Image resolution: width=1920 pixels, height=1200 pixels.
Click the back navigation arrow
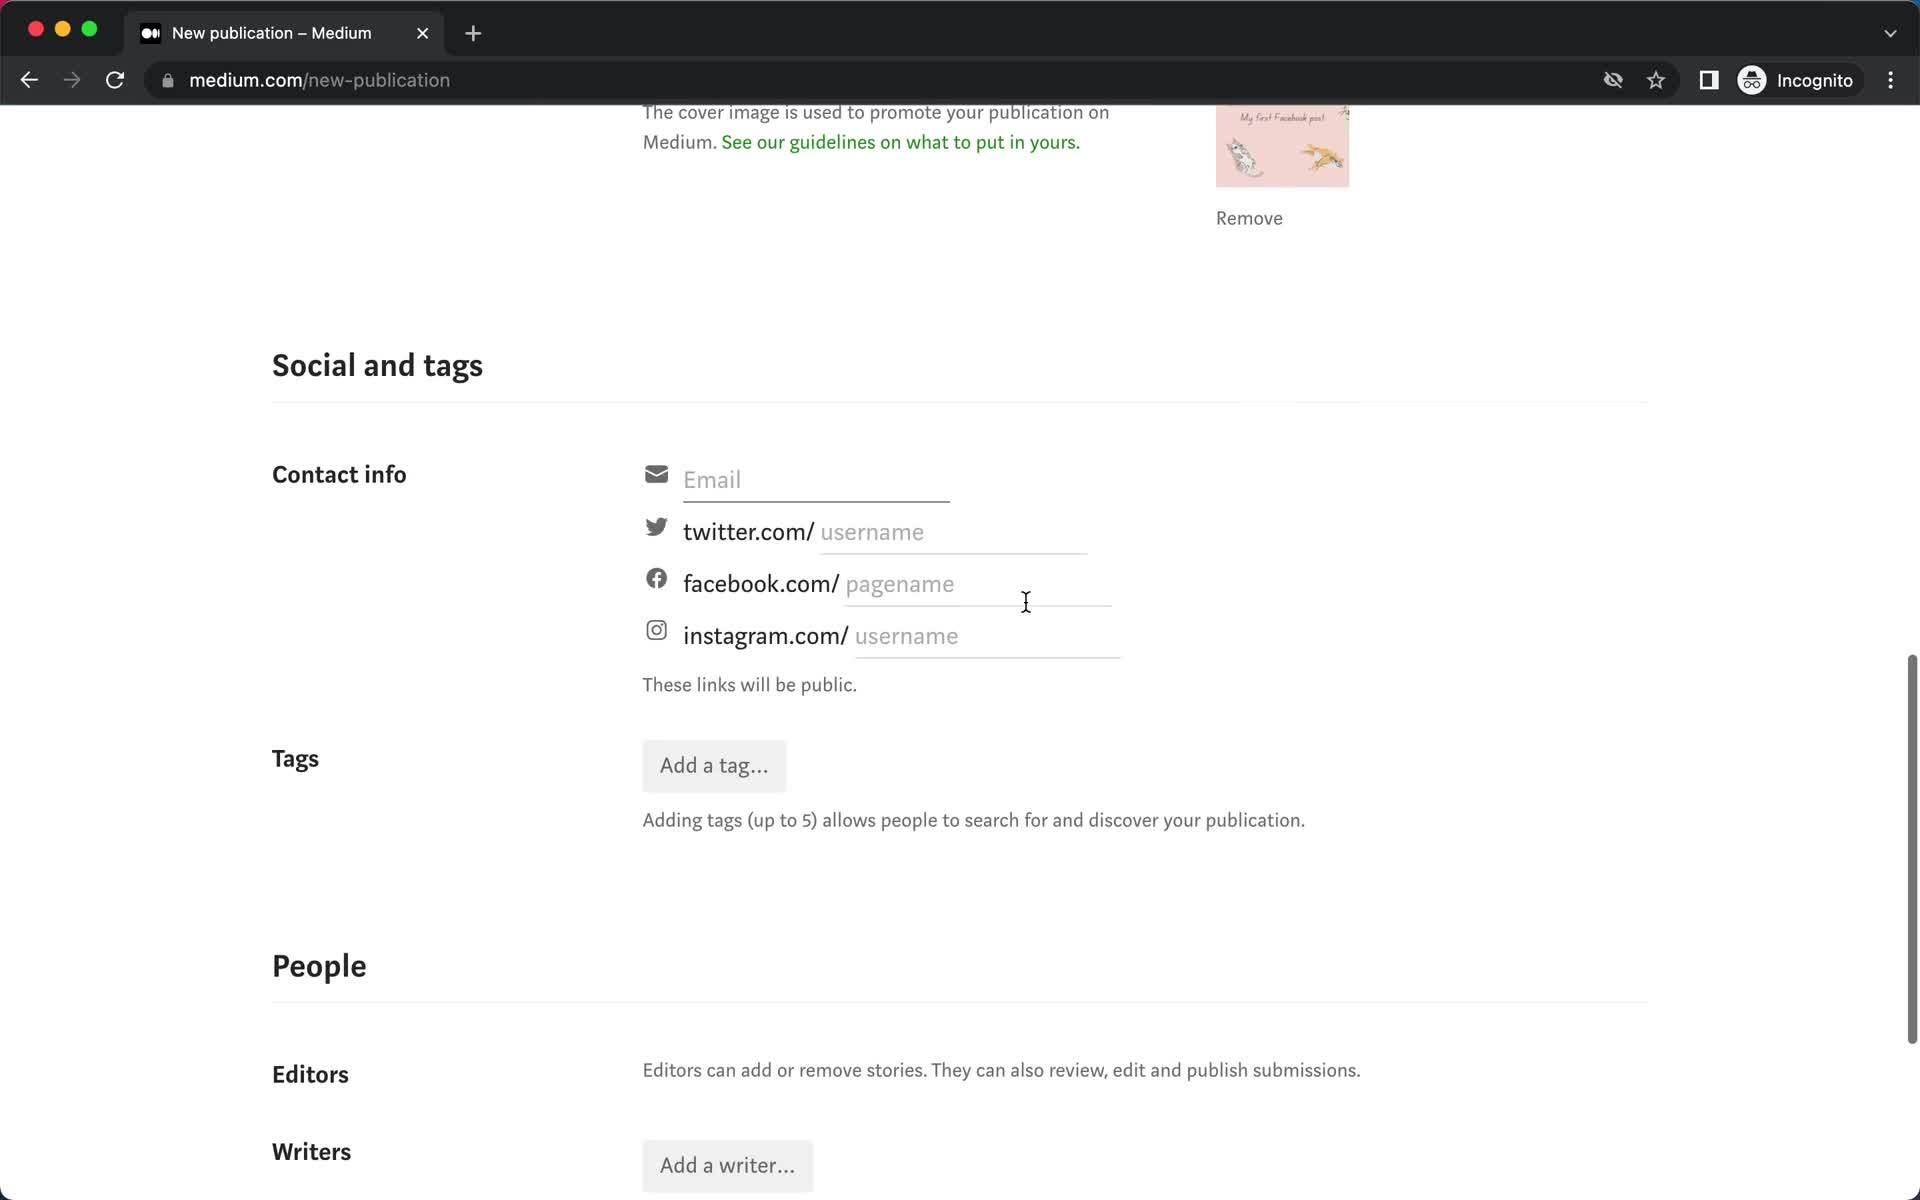(30, 80)
